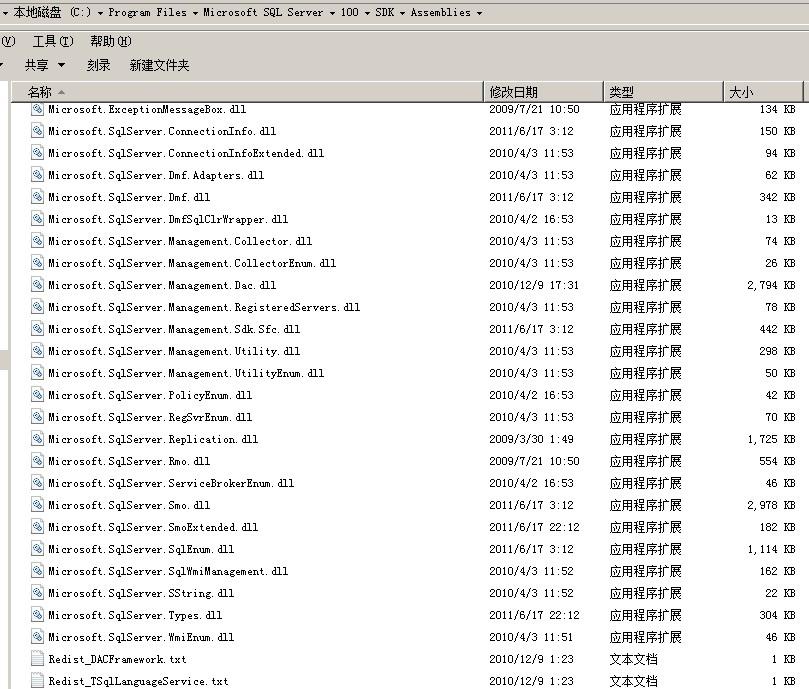This screenshot has height=689, width=809.
Task: Select file name Microsoft.SqlServer.Rmo.dll
Action: 129,461
